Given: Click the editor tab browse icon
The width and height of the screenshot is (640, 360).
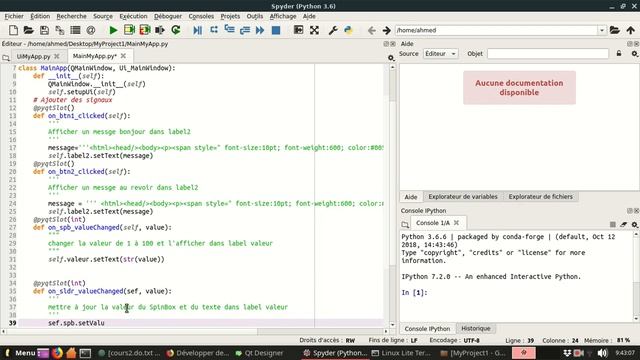Looking at the screenshot, I should point(6,58).
